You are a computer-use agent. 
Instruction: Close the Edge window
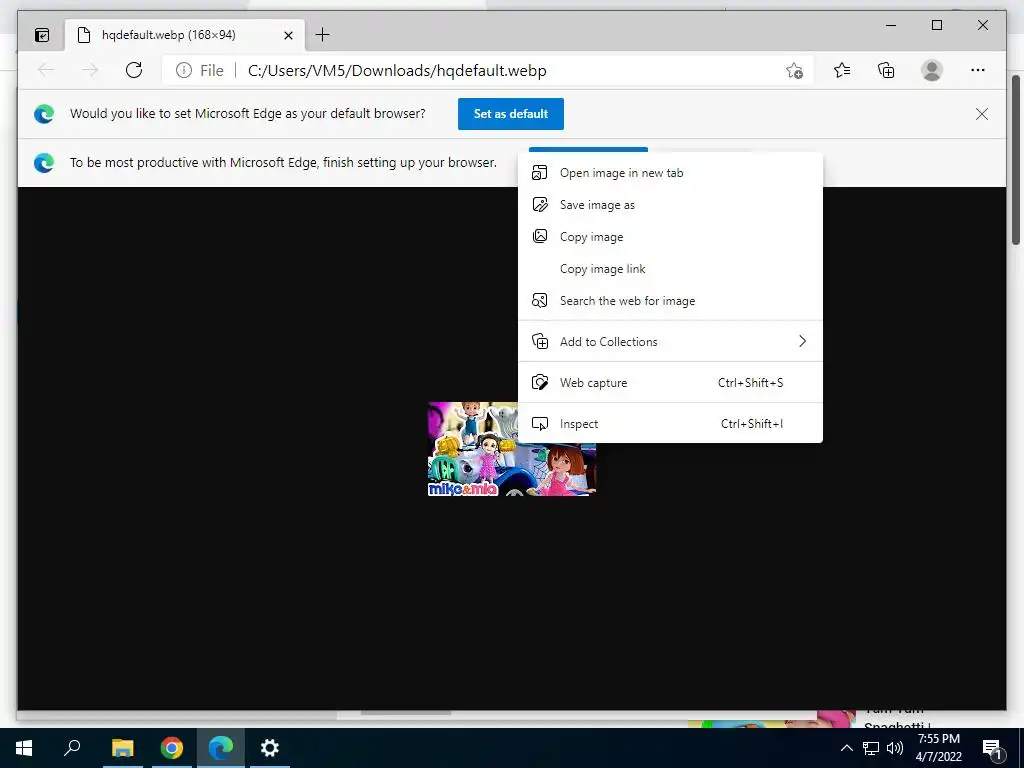pyautogui.click(x=982, y=25)
